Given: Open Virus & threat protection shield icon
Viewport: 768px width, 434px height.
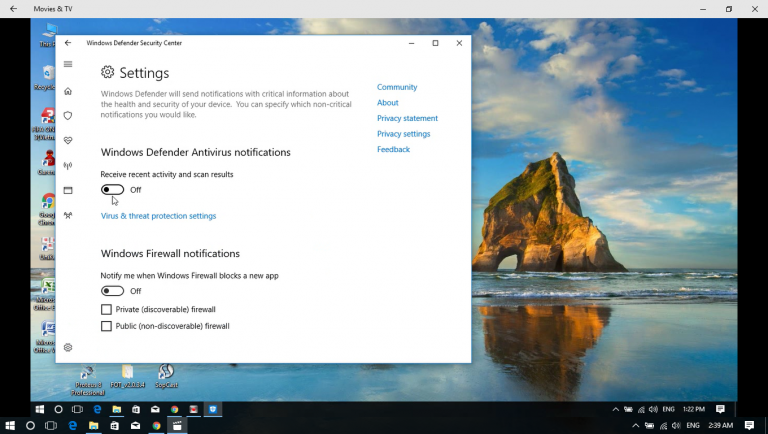Looking at the screenshot, I should [68, 116].
